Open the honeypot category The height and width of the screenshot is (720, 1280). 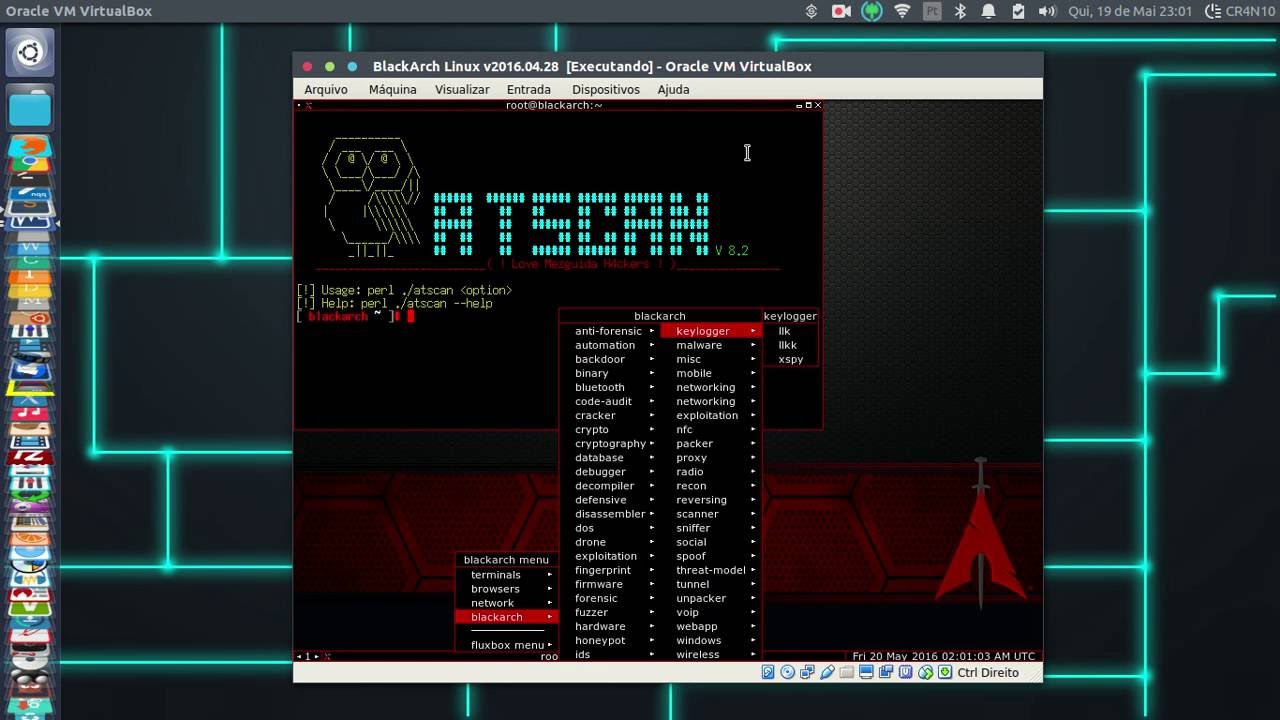pyautogui.click(x=610, y=640)
